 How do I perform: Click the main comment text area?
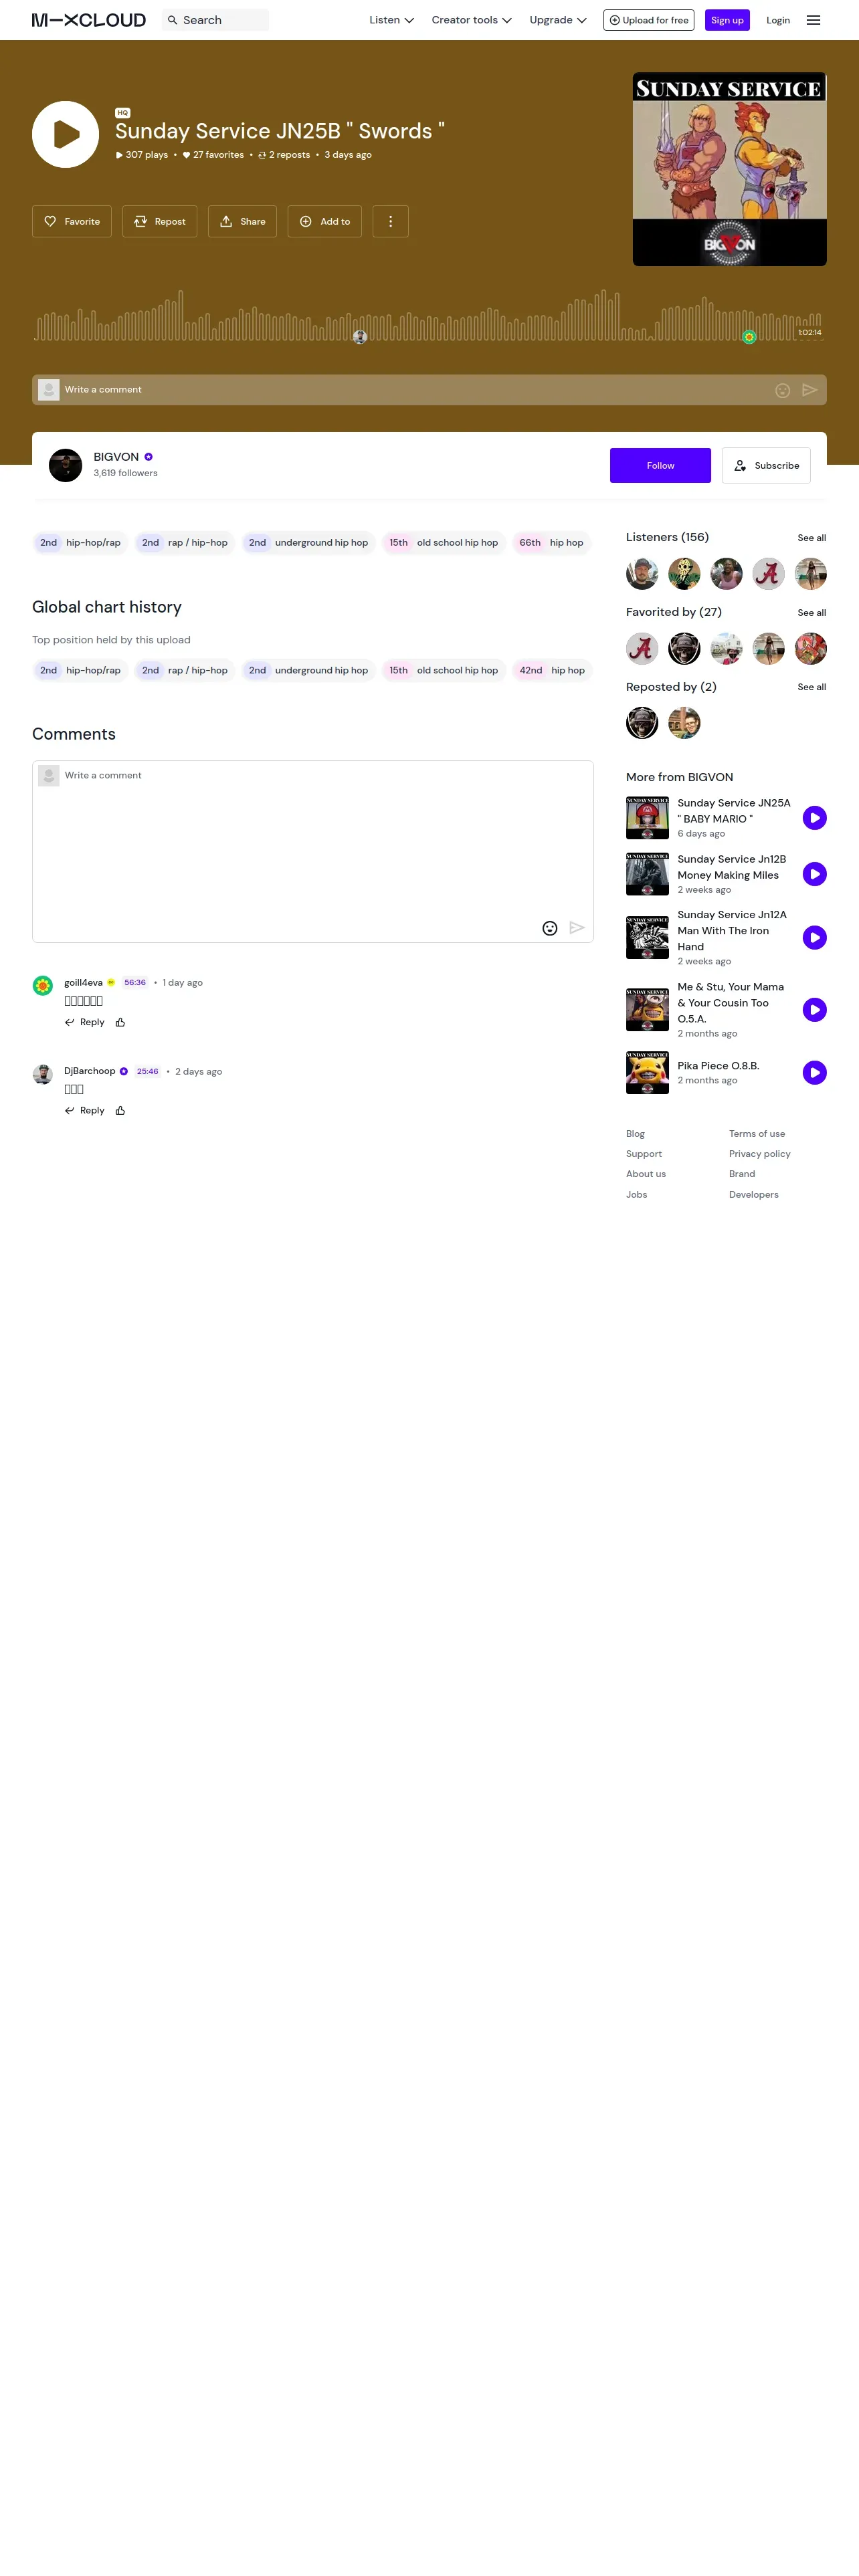point(313,851)
